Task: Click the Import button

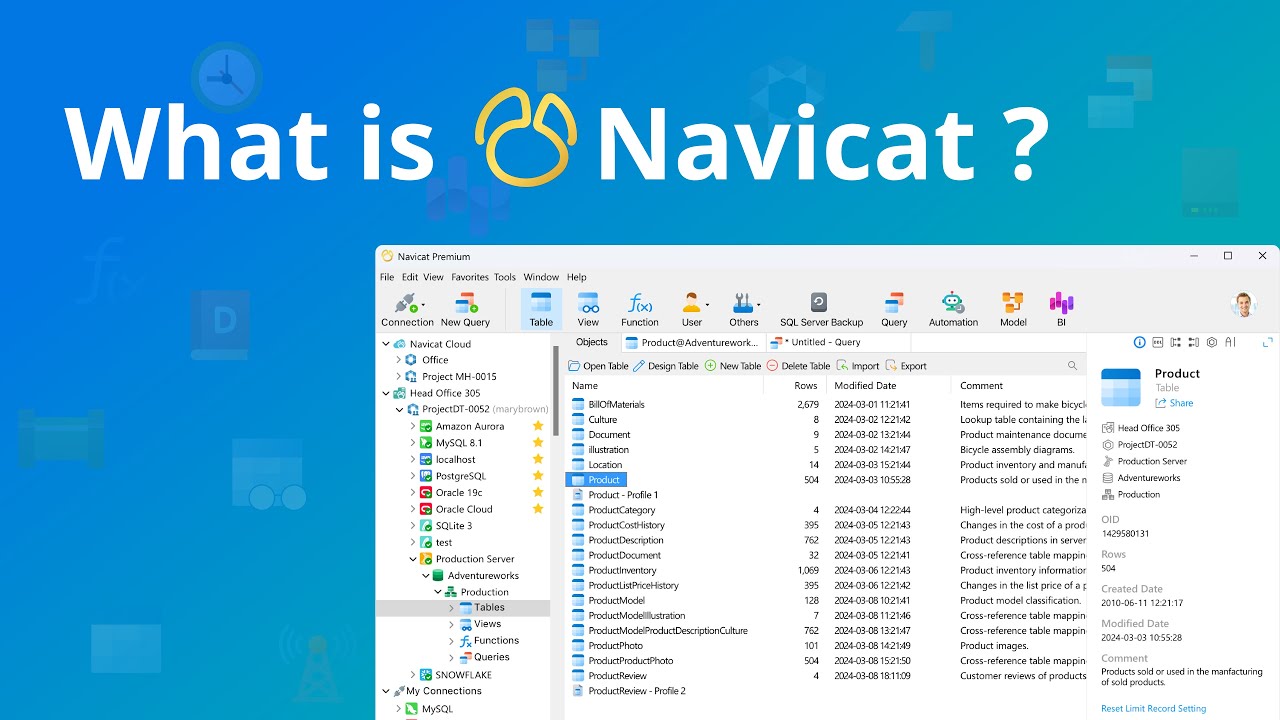Action: point(858,366)
